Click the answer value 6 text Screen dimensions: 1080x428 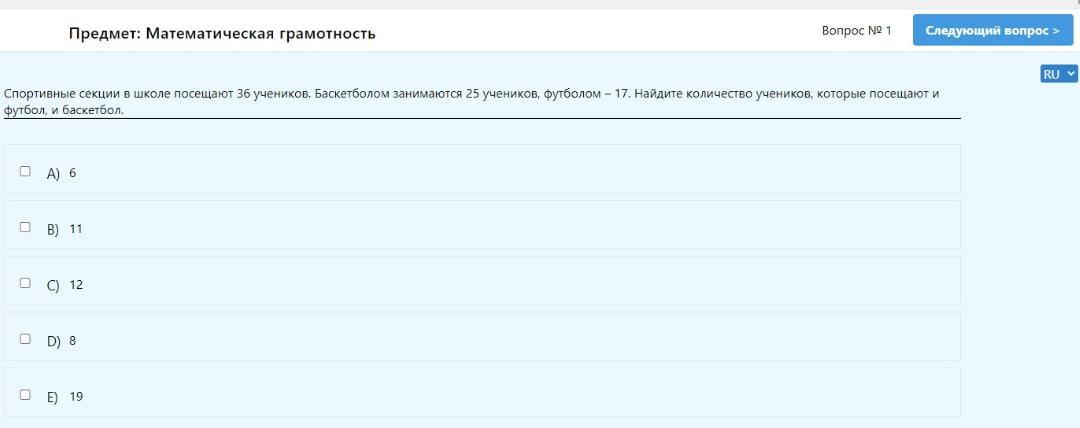[x=72, y=173]
